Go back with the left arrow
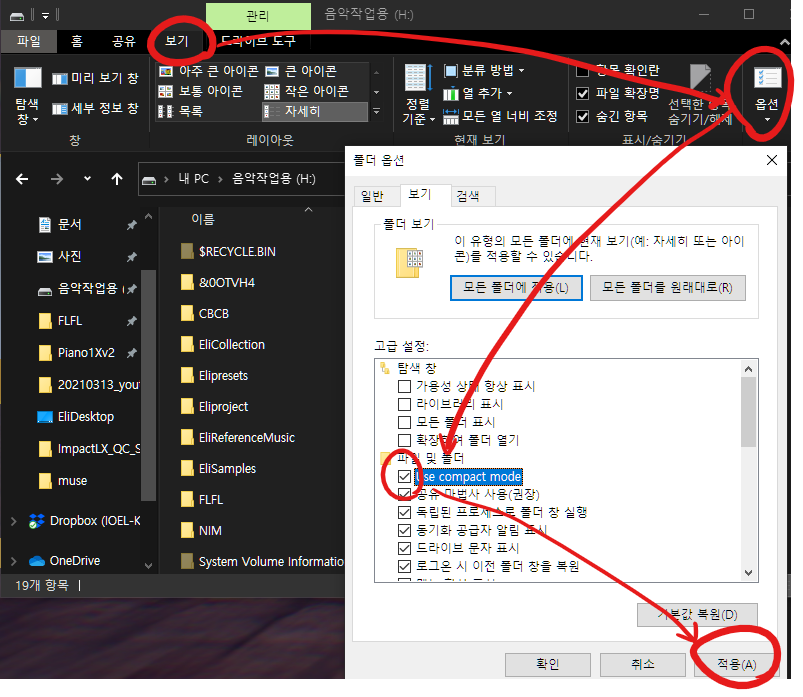This screenshot has height=697, width=803. click(22, 179)
